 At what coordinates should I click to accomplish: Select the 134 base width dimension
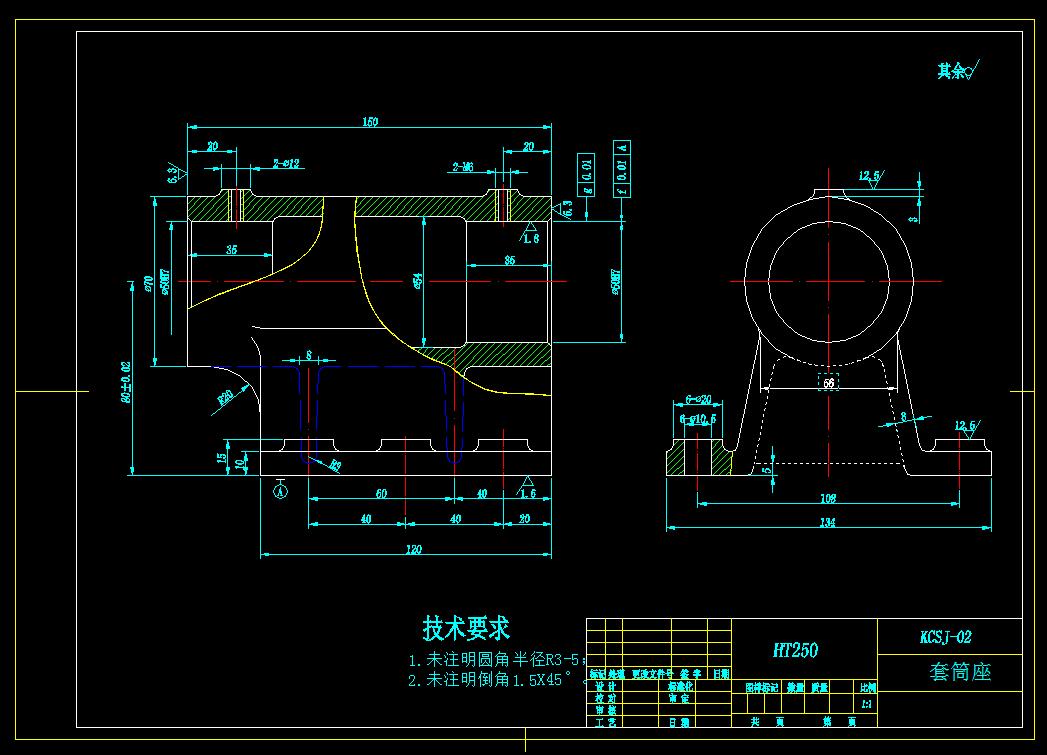coord(827,522)
